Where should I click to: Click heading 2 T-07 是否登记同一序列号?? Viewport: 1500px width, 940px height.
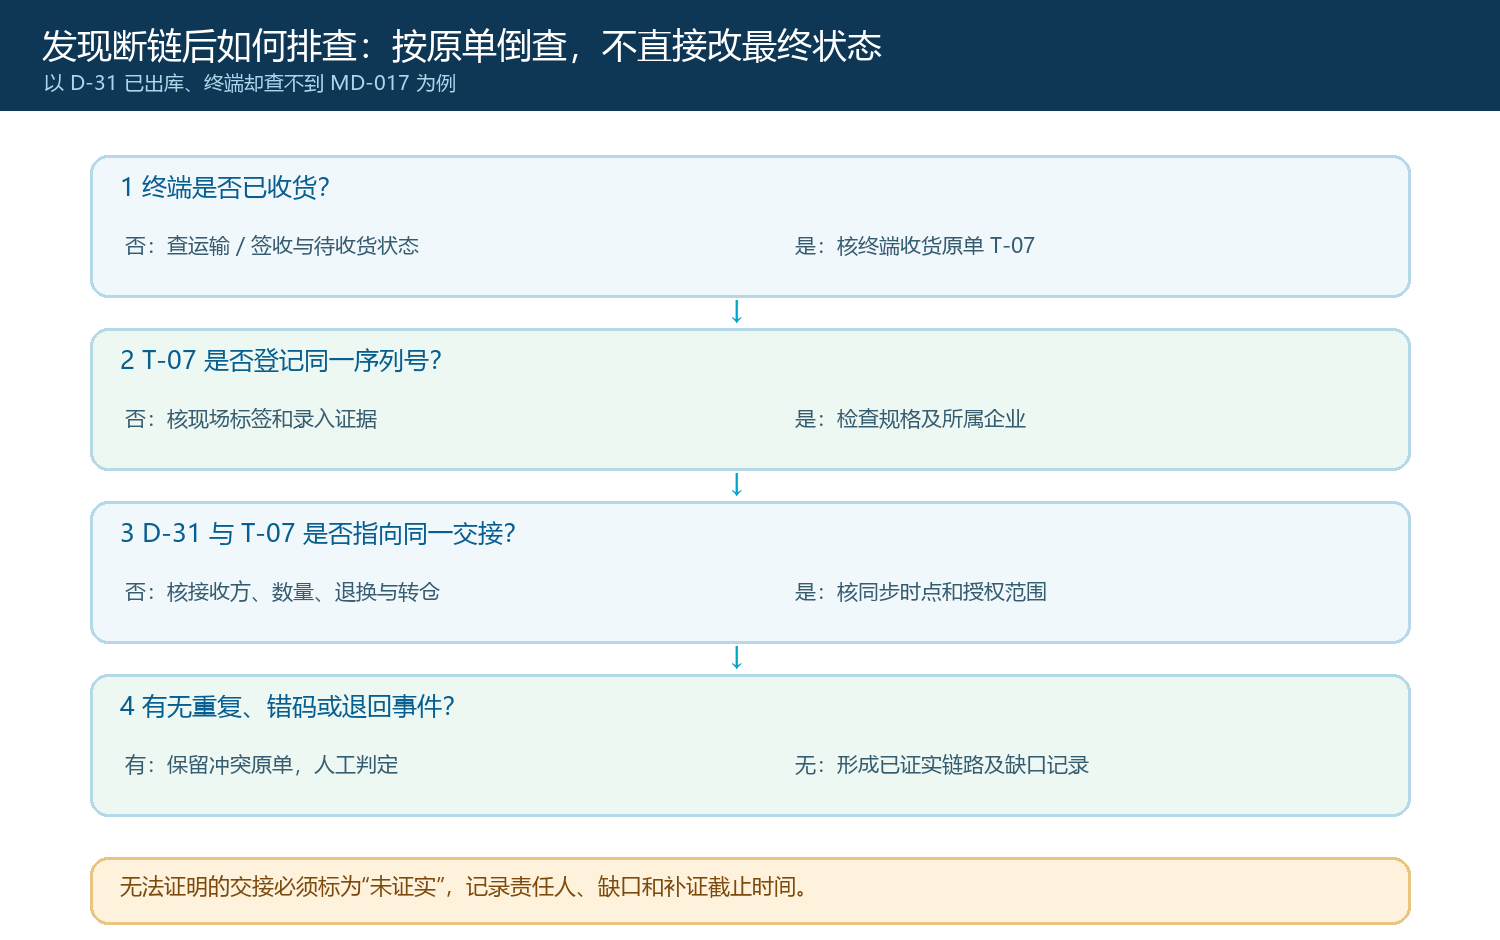tap(281, 360)
